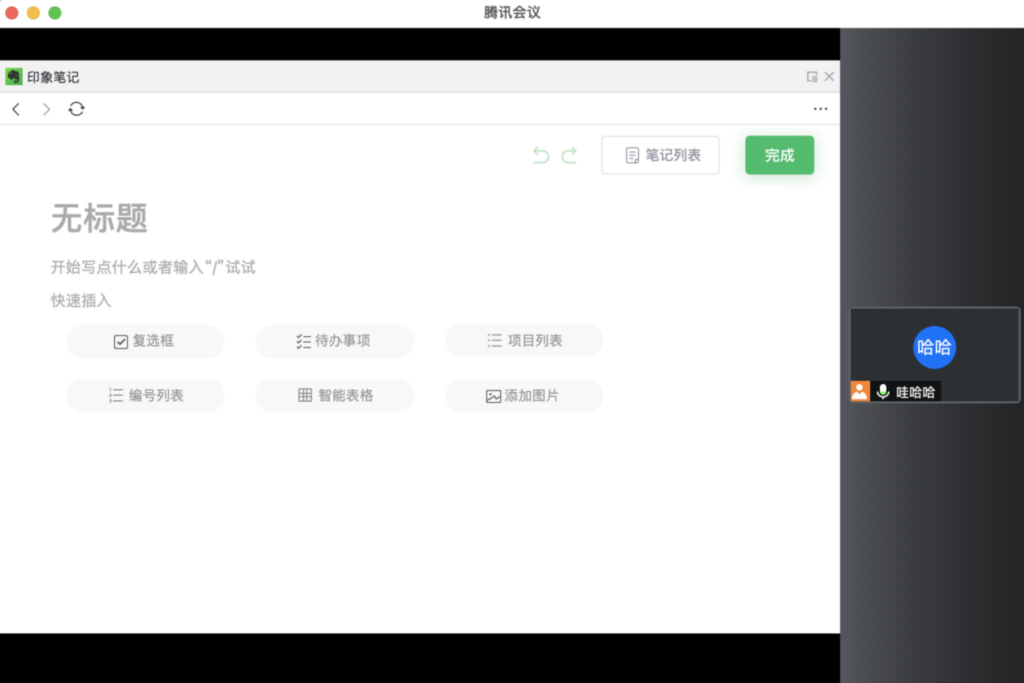This screenshot has width=1024, height=683.
Task: Click the microphone icon next to 哇哈哈
Action: (x=883, y=391)
